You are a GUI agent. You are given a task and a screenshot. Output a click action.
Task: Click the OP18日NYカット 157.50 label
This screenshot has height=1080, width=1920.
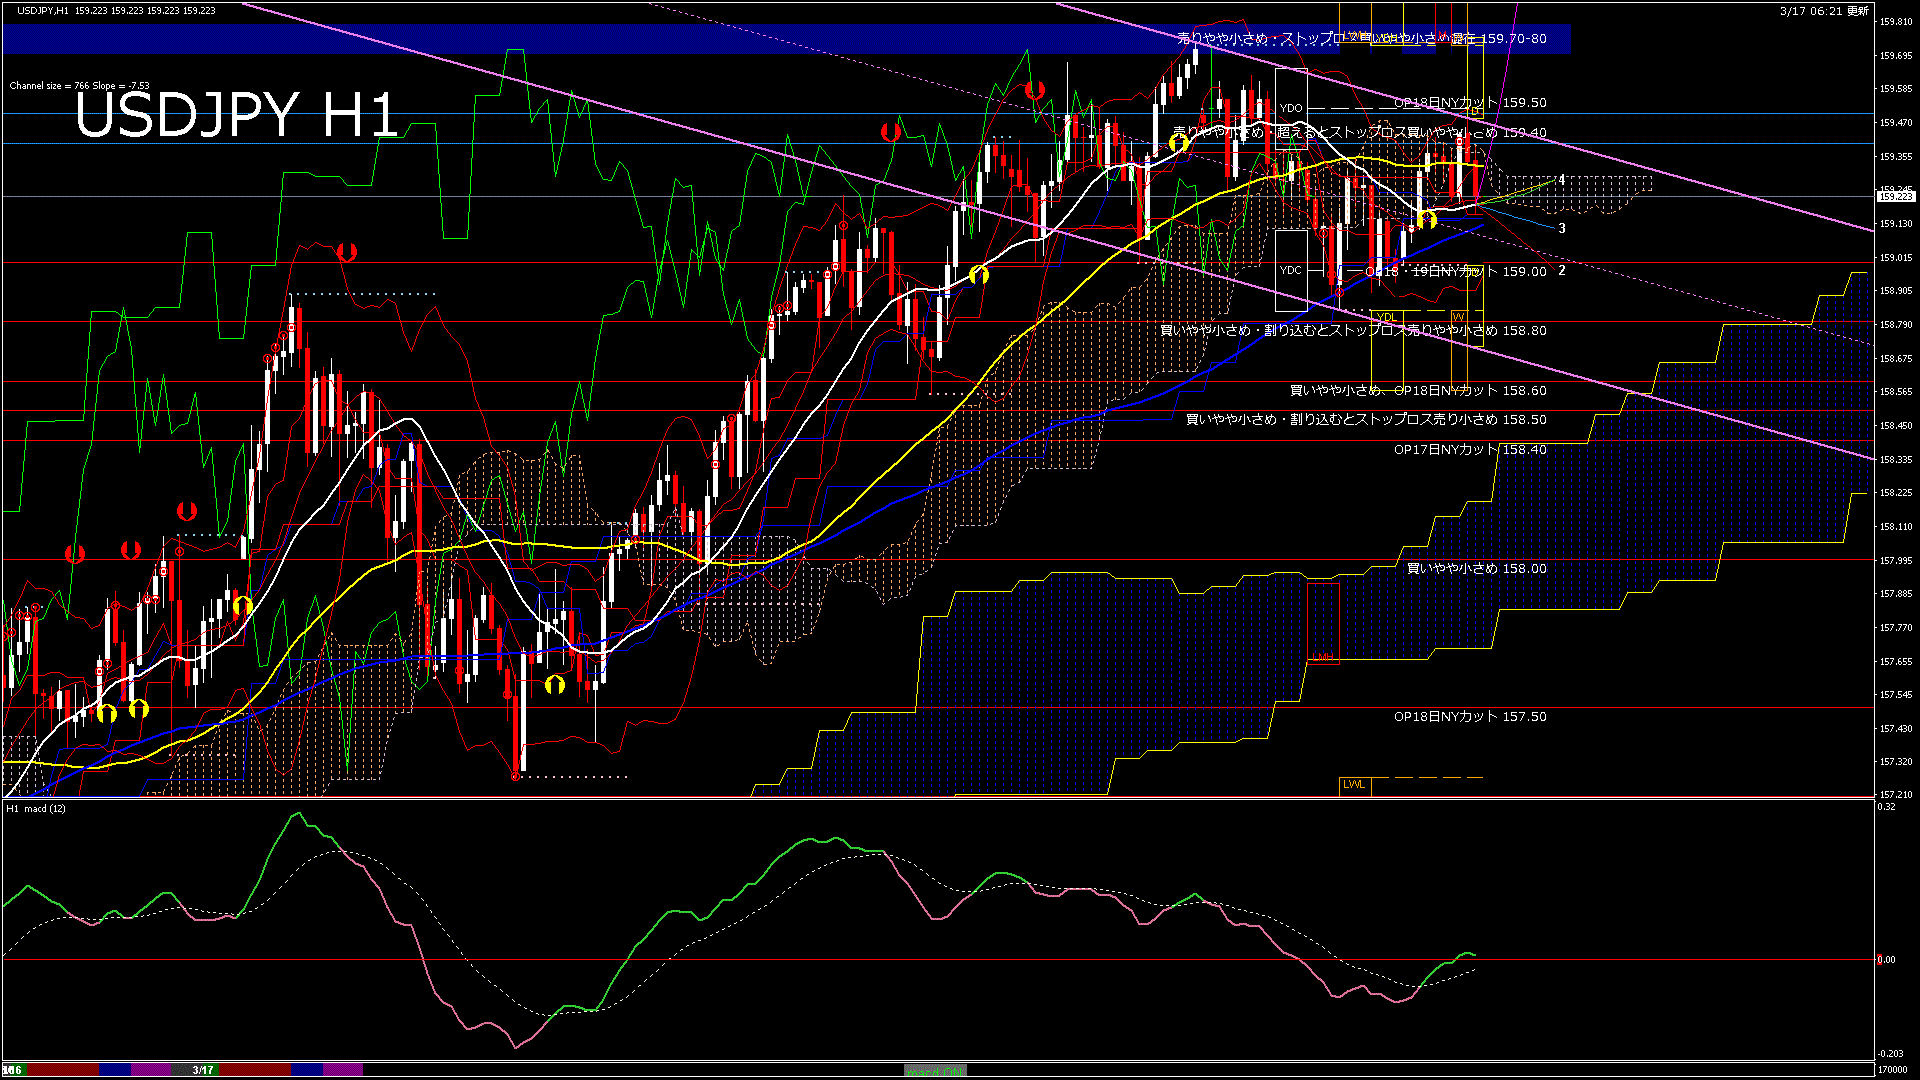(1469, 717)
